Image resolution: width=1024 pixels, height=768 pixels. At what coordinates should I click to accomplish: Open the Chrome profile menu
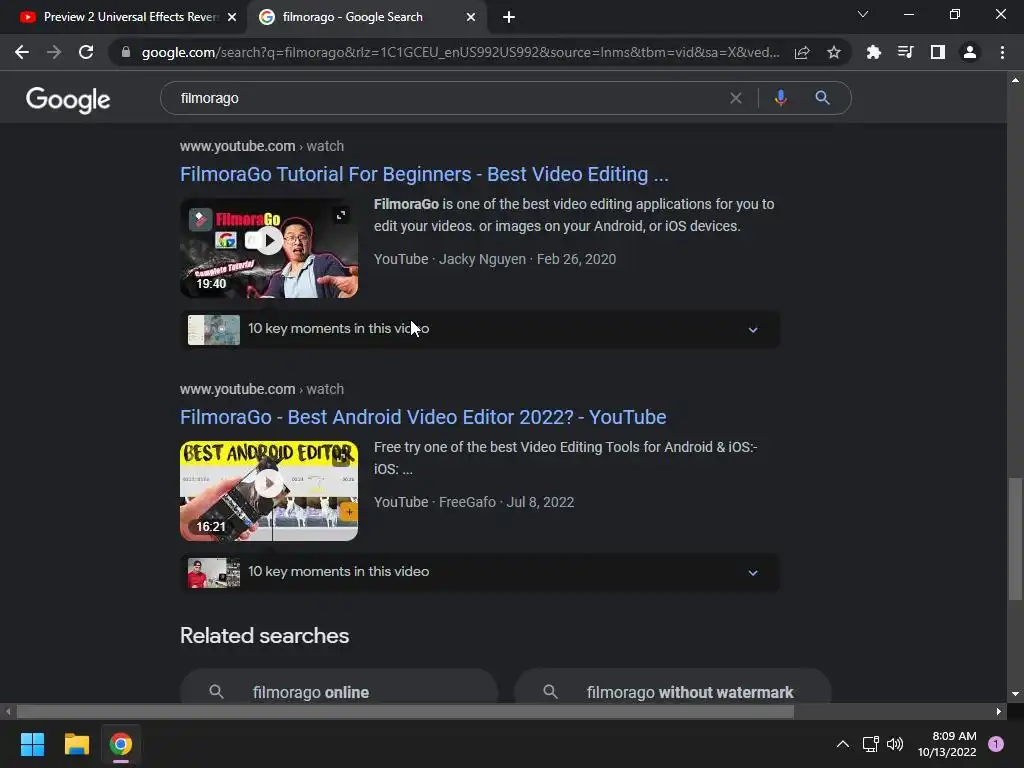click(970, 52)
